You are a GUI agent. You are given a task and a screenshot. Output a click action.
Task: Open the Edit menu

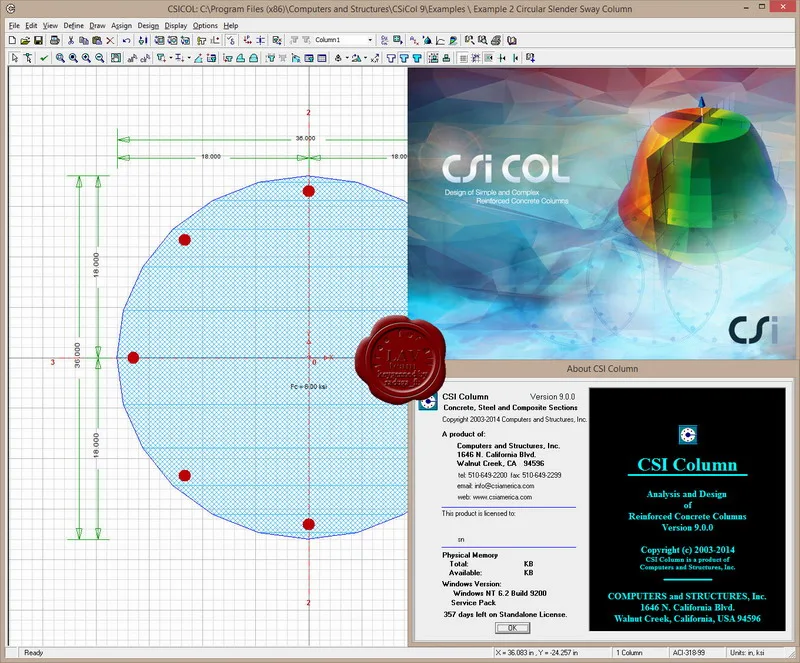31,26
